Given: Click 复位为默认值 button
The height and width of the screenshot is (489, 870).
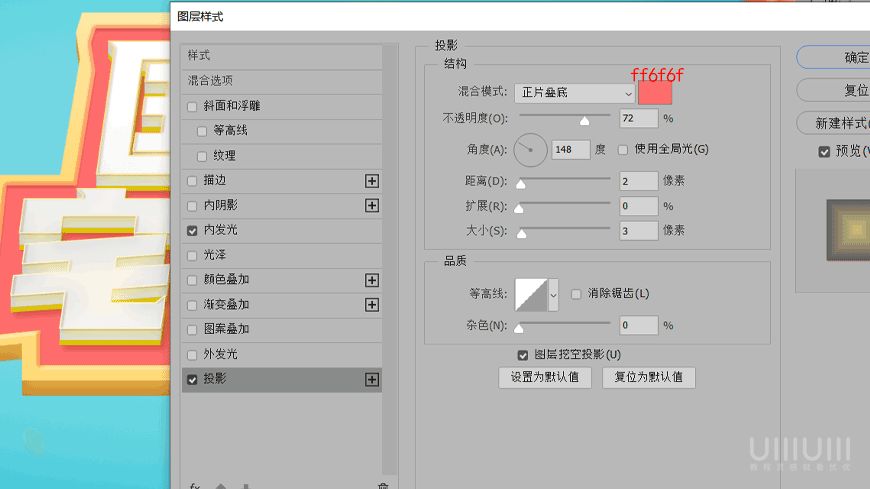Looking at the screenshot, I should pos(649,377).
